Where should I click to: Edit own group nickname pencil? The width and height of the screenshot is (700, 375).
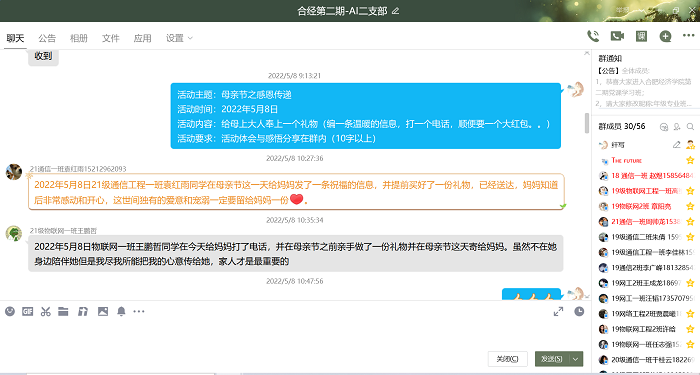pos(677,145)
